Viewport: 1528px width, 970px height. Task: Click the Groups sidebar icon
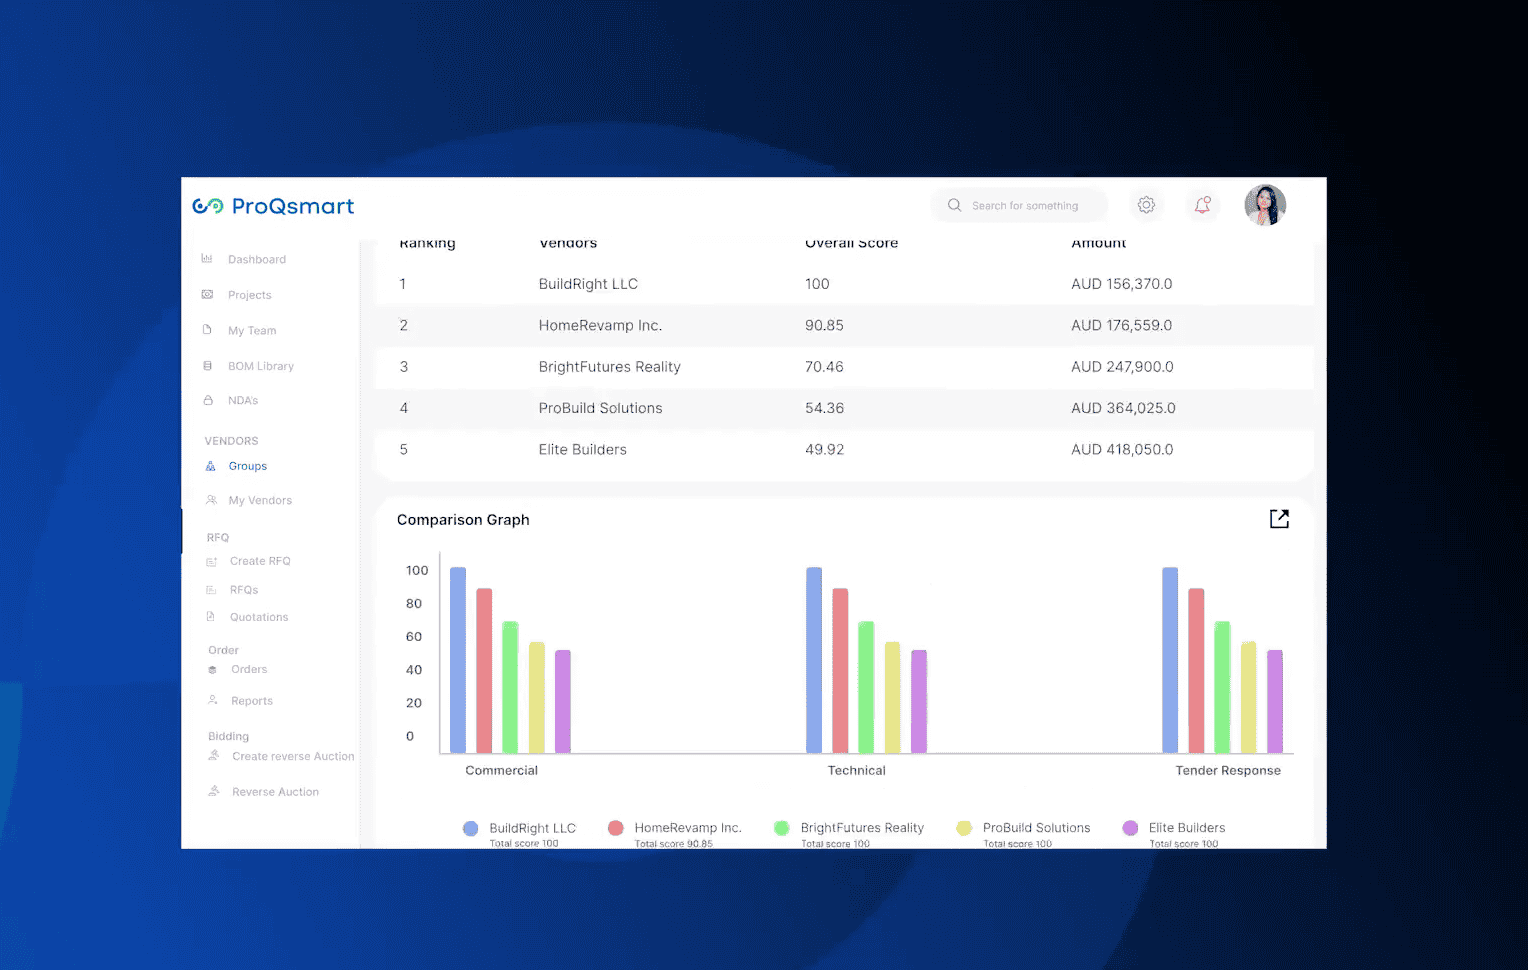210,466
